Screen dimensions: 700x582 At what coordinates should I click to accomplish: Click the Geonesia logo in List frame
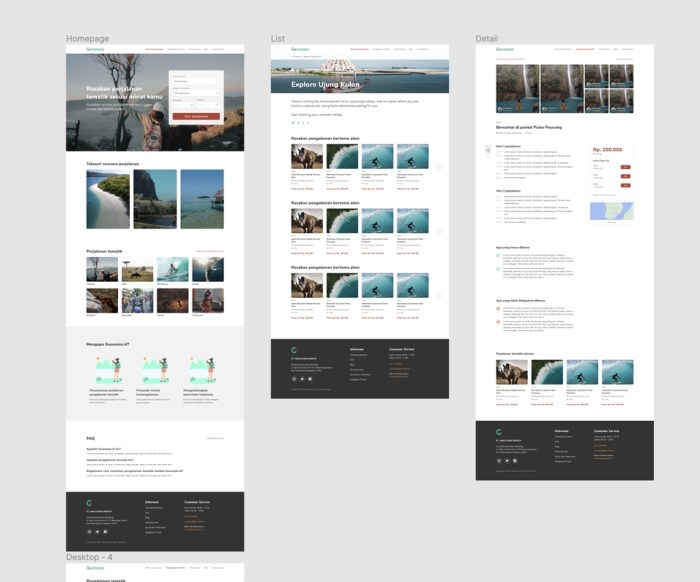click(300, 48)
